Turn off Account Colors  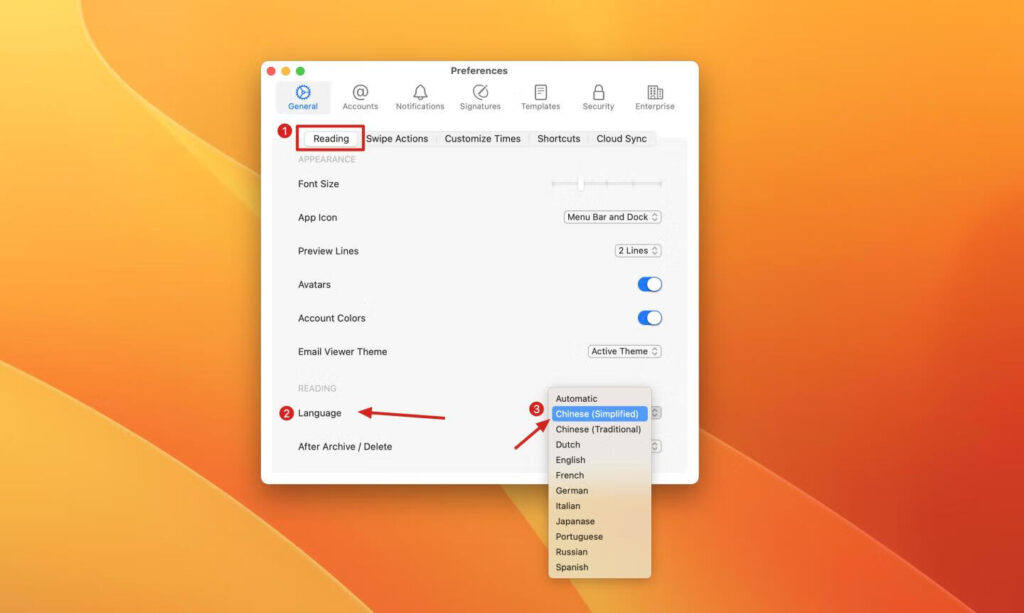(x=650, y=317)
